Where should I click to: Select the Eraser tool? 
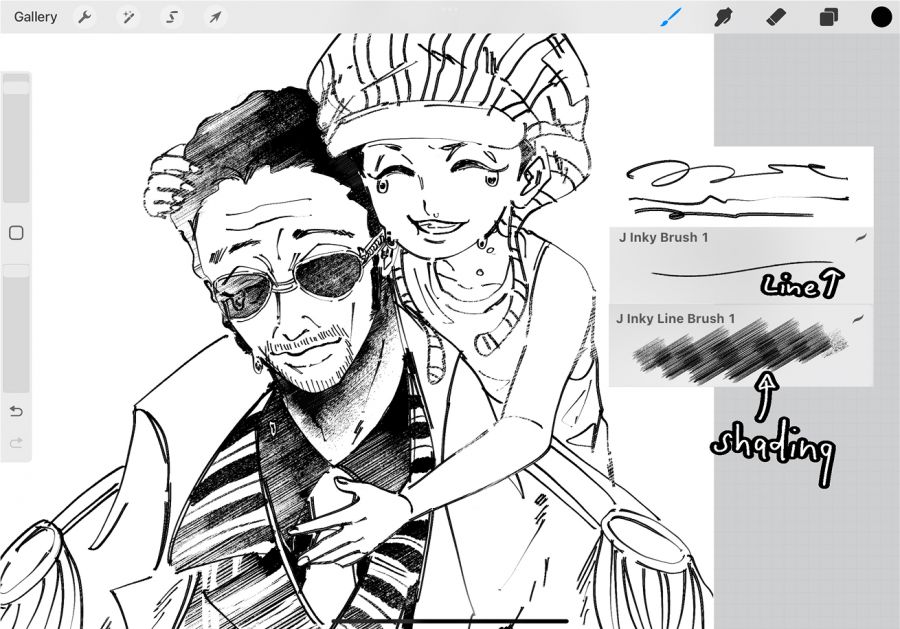pos(776,17)
